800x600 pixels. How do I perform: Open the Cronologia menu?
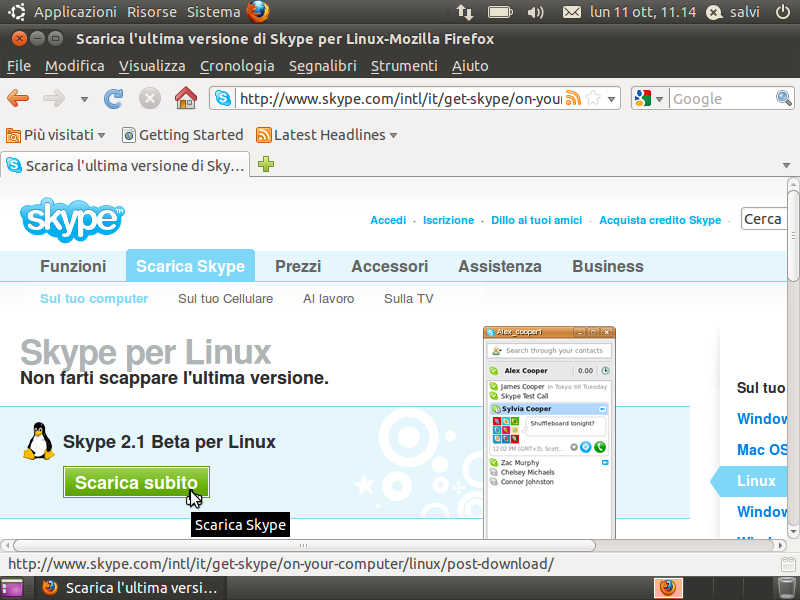click(237, 66)
